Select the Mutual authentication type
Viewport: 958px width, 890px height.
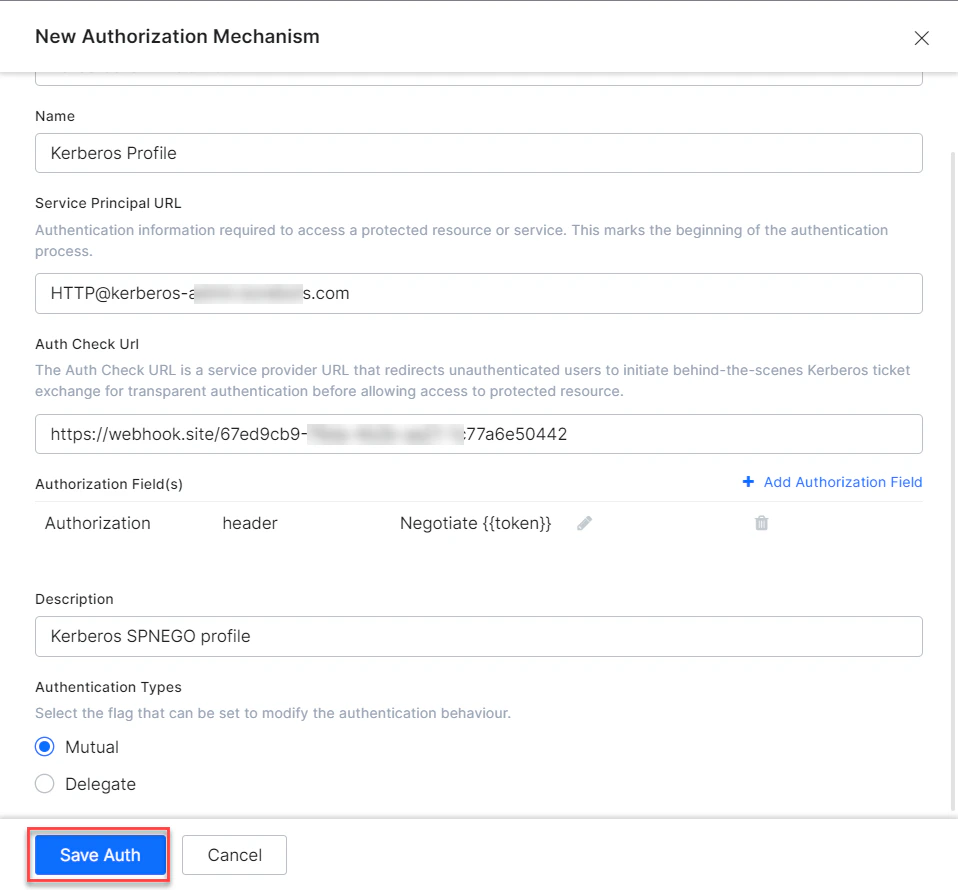click(44, 746)
